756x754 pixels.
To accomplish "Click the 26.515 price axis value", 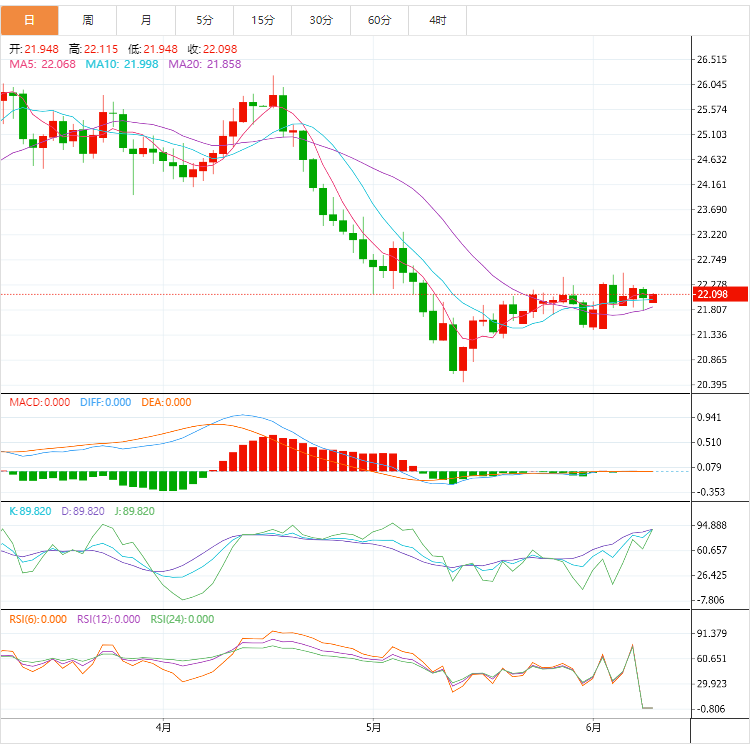I will (x=712, y=60).
